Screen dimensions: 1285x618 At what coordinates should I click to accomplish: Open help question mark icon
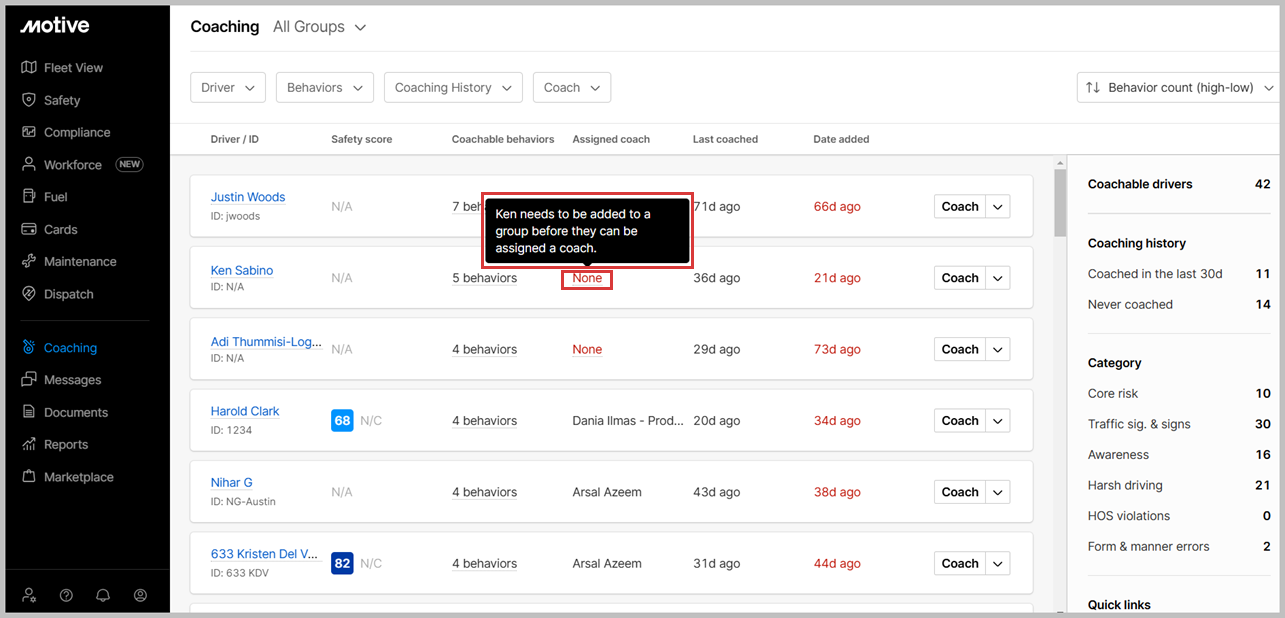pos(66,595)
